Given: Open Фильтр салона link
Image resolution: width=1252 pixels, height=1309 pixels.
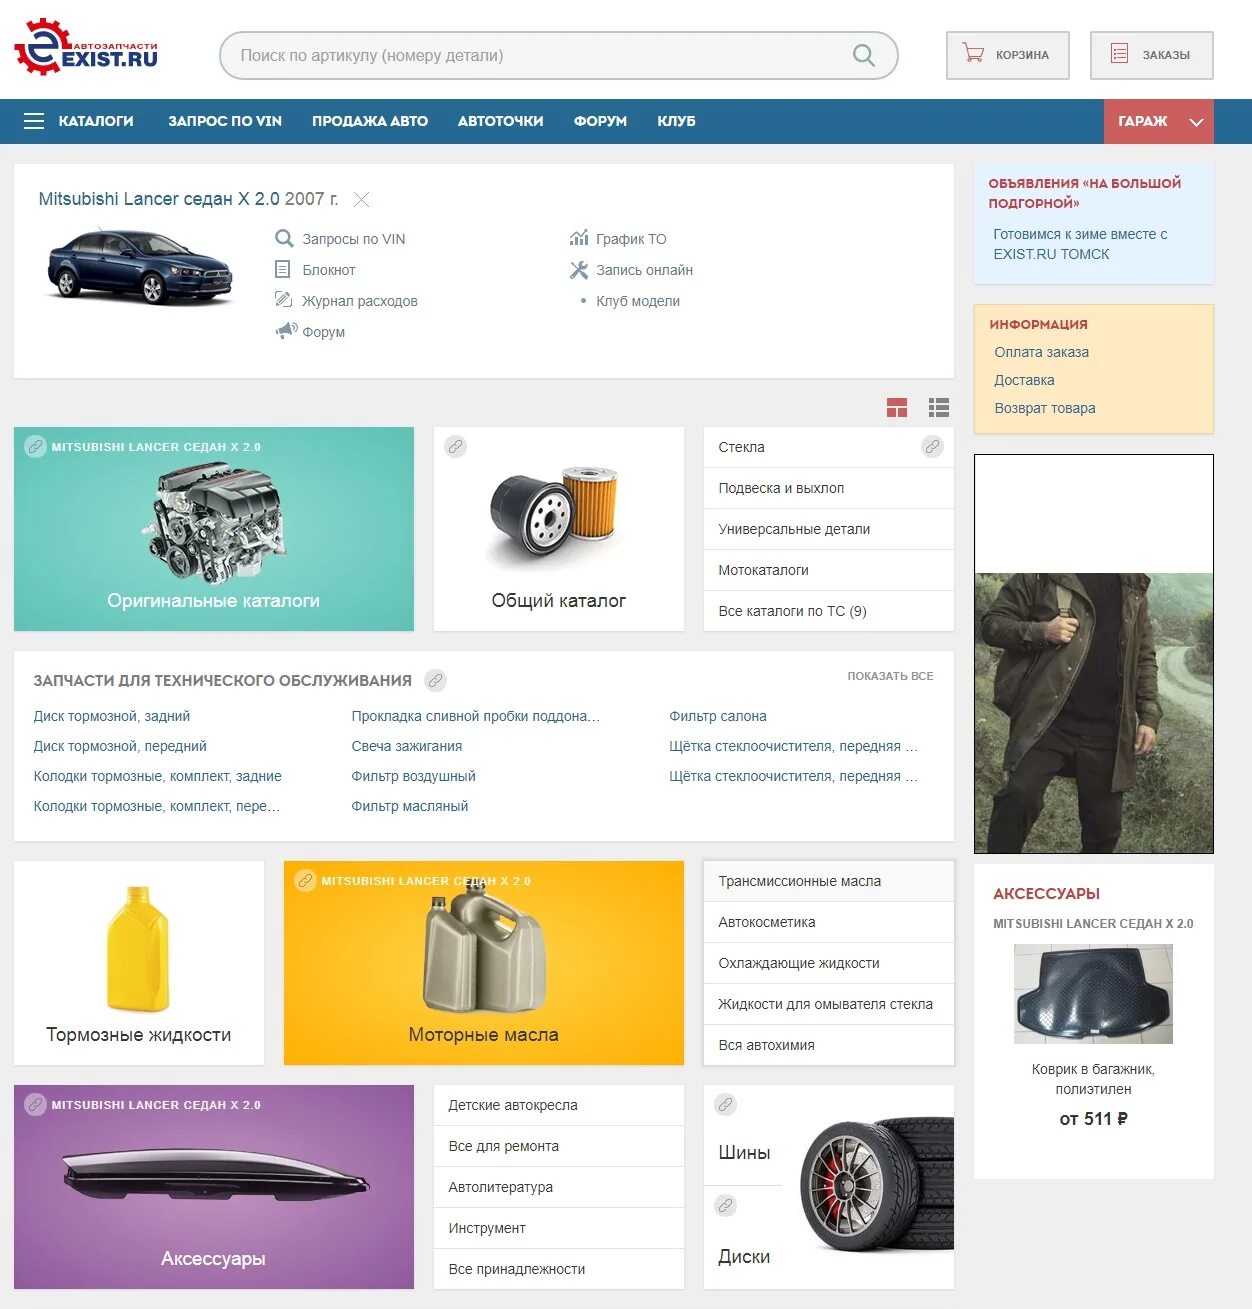Looking at the screenshot, I should coord(718,716).
